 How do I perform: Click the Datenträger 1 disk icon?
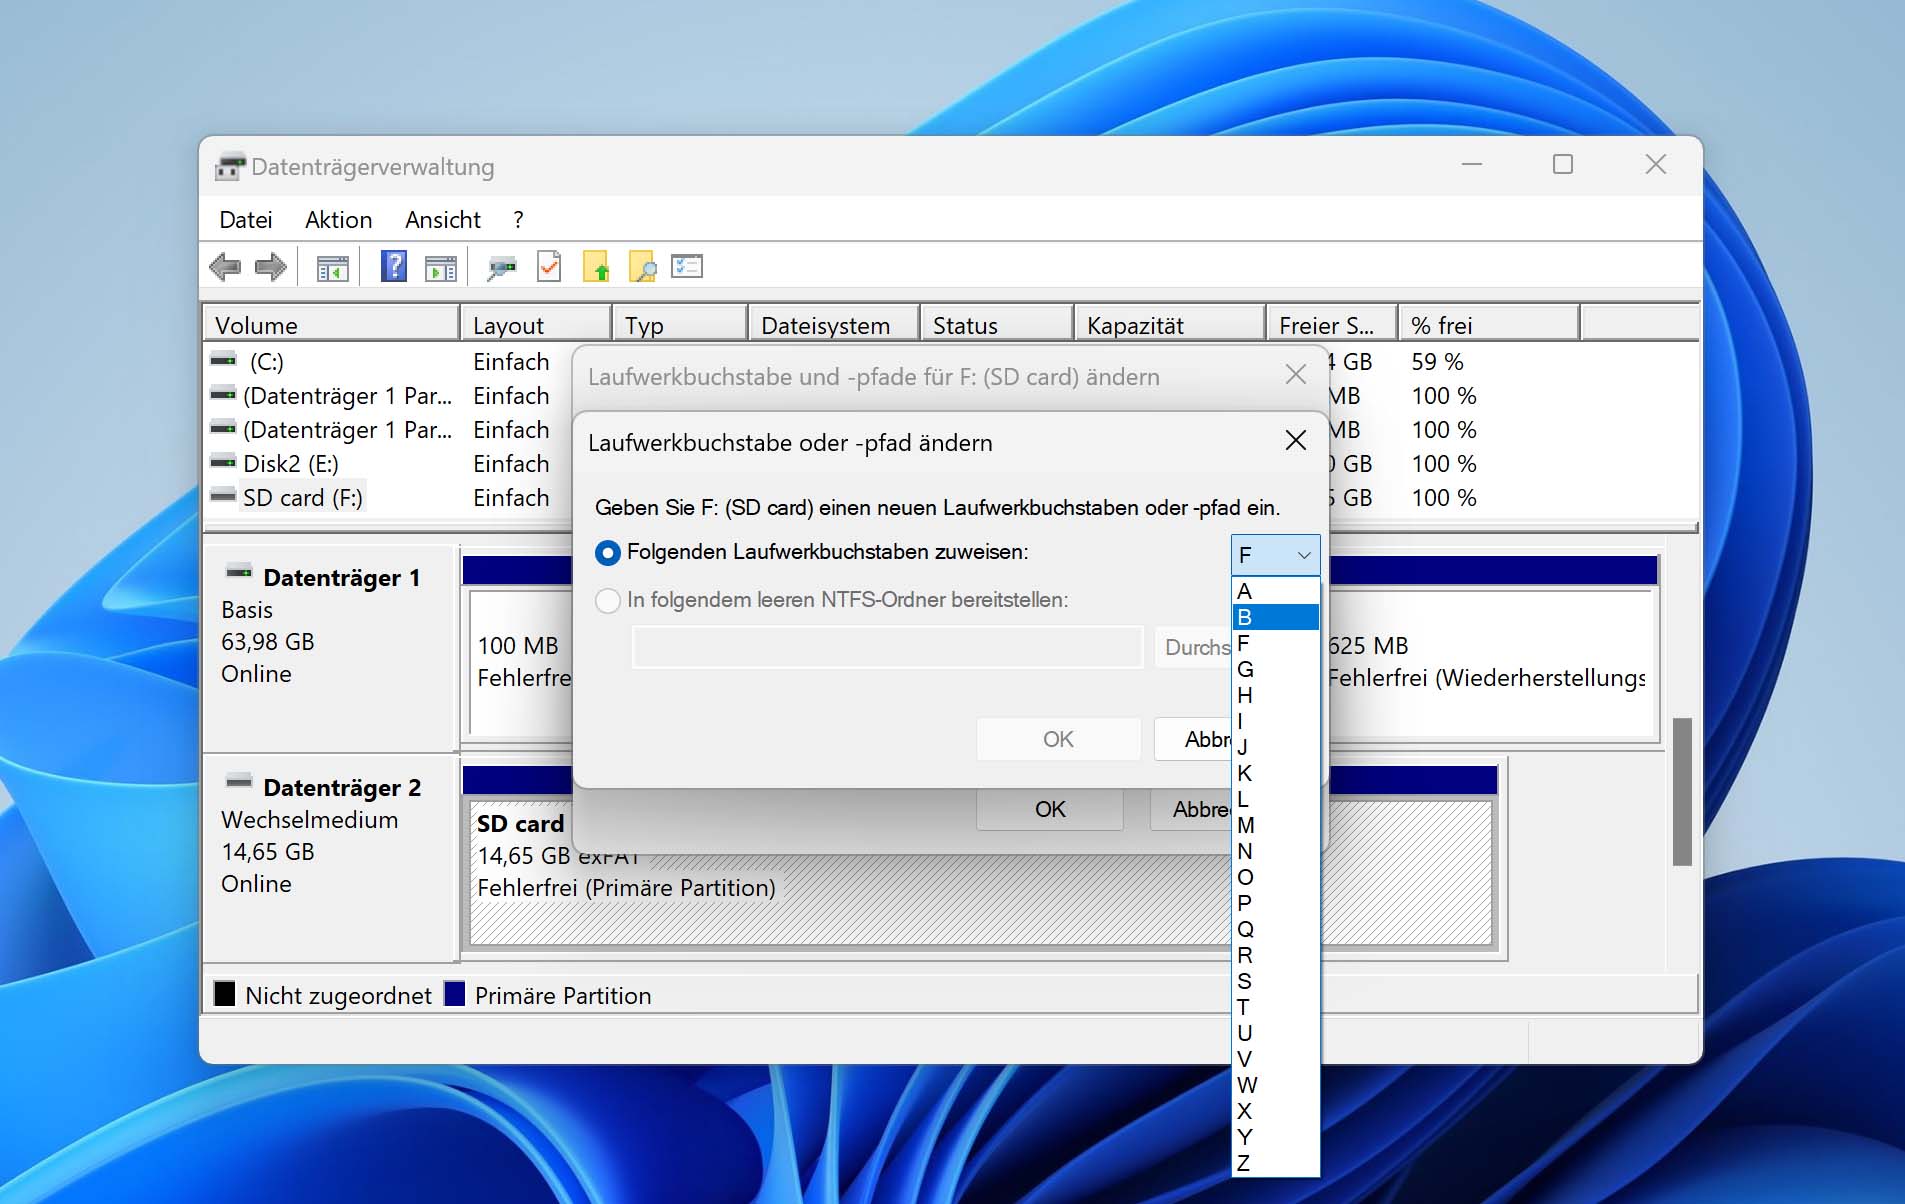pos(239,572)
